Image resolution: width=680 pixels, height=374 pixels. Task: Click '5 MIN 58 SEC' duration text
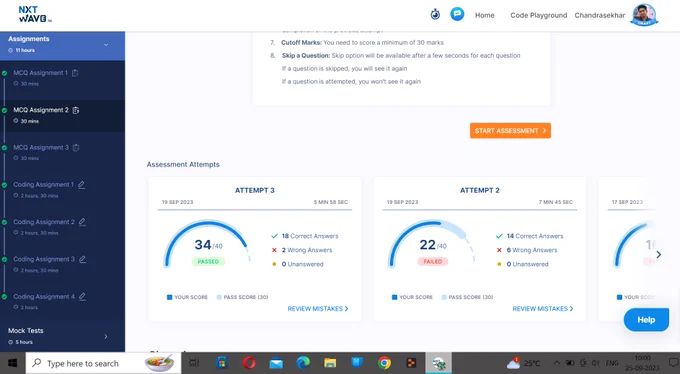pyautogui.click(x=331, y=202)
